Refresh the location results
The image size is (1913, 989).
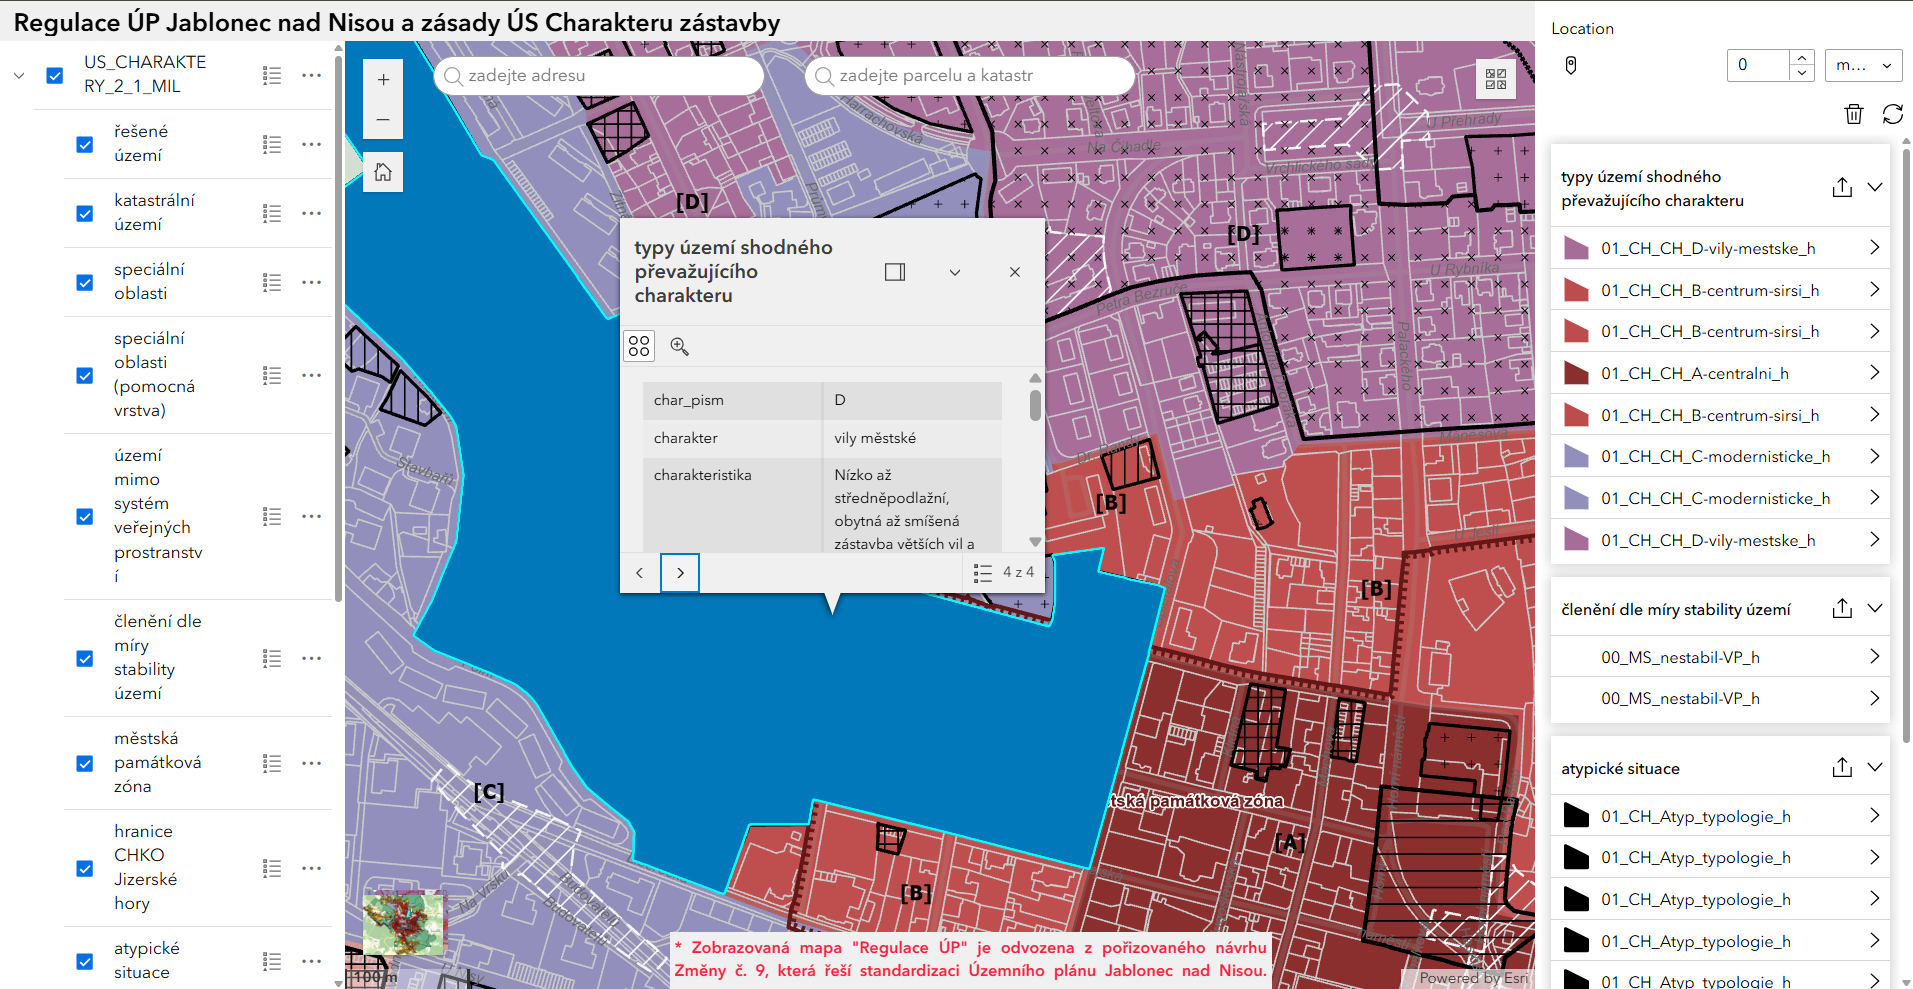1893,114
